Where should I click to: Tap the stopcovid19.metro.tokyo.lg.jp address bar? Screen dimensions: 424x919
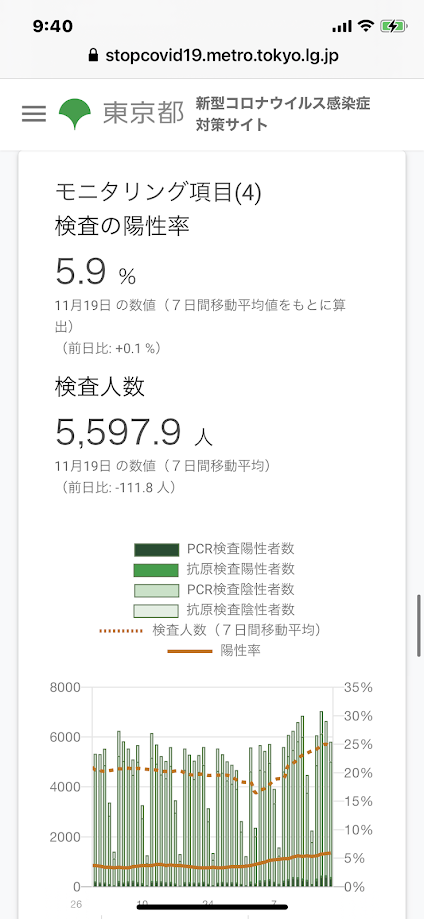(213, 56)
